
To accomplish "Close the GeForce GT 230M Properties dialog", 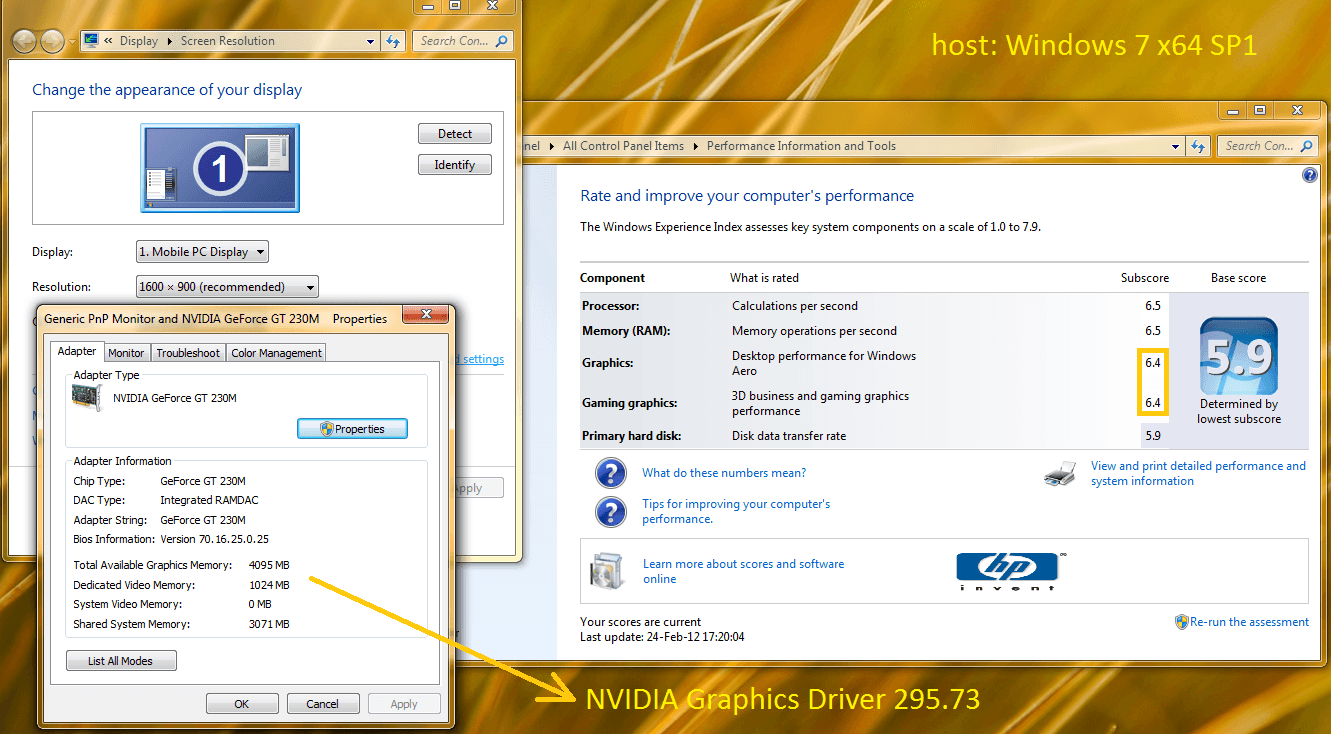I will pos(428,314).
